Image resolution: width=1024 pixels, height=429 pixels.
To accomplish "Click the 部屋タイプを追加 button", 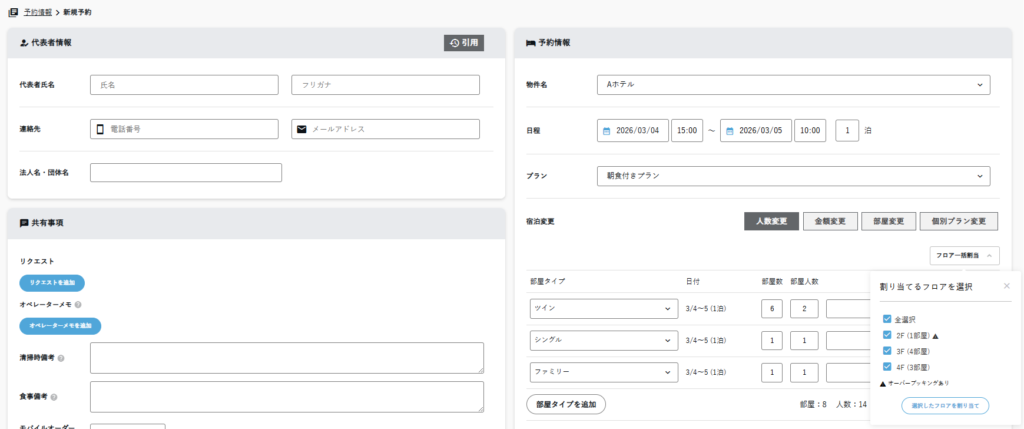I will point(565,404).
